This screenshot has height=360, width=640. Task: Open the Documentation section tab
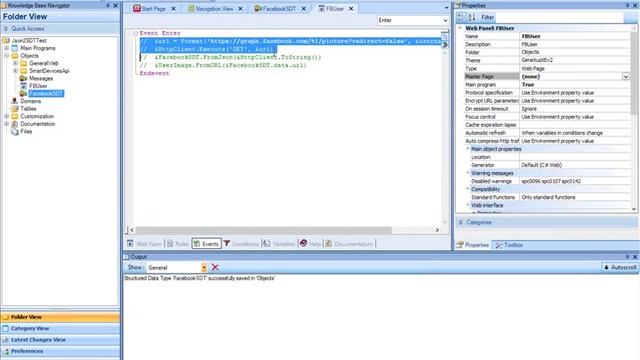349,244
